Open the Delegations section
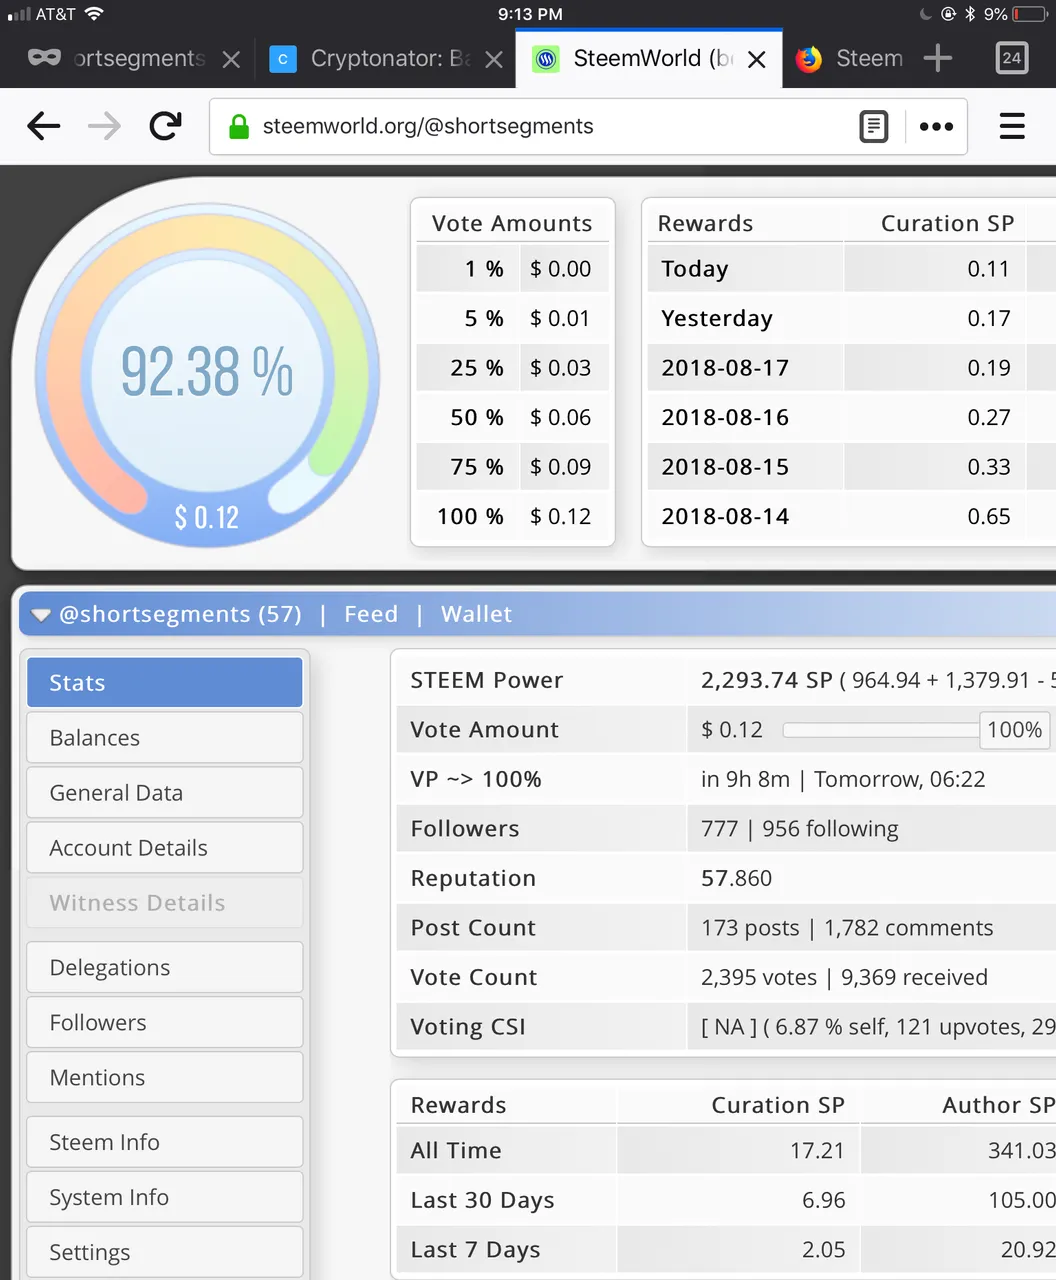 165,967
